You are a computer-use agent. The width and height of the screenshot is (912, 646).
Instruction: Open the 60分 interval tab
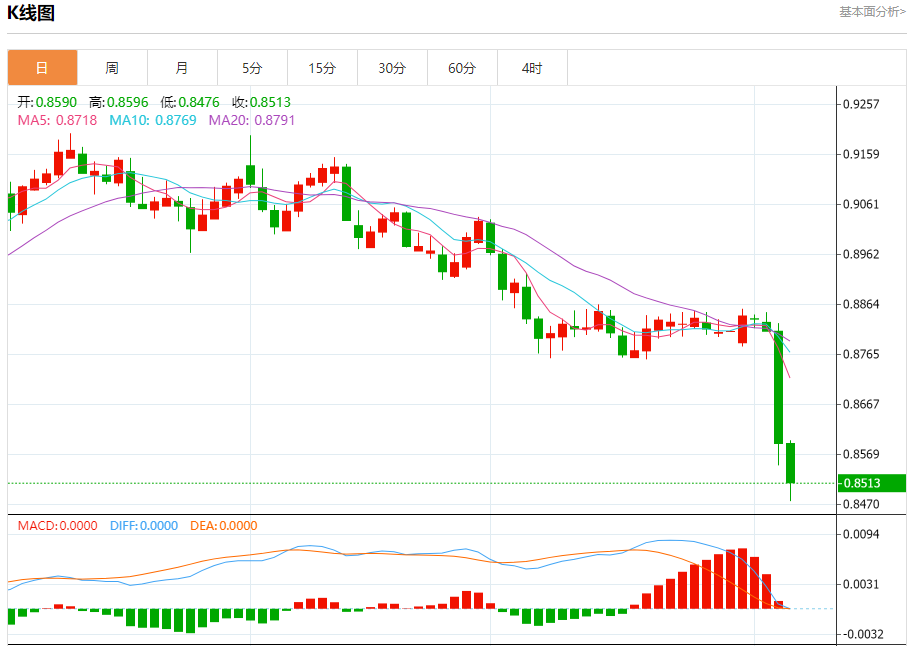(x=462, y=68)
